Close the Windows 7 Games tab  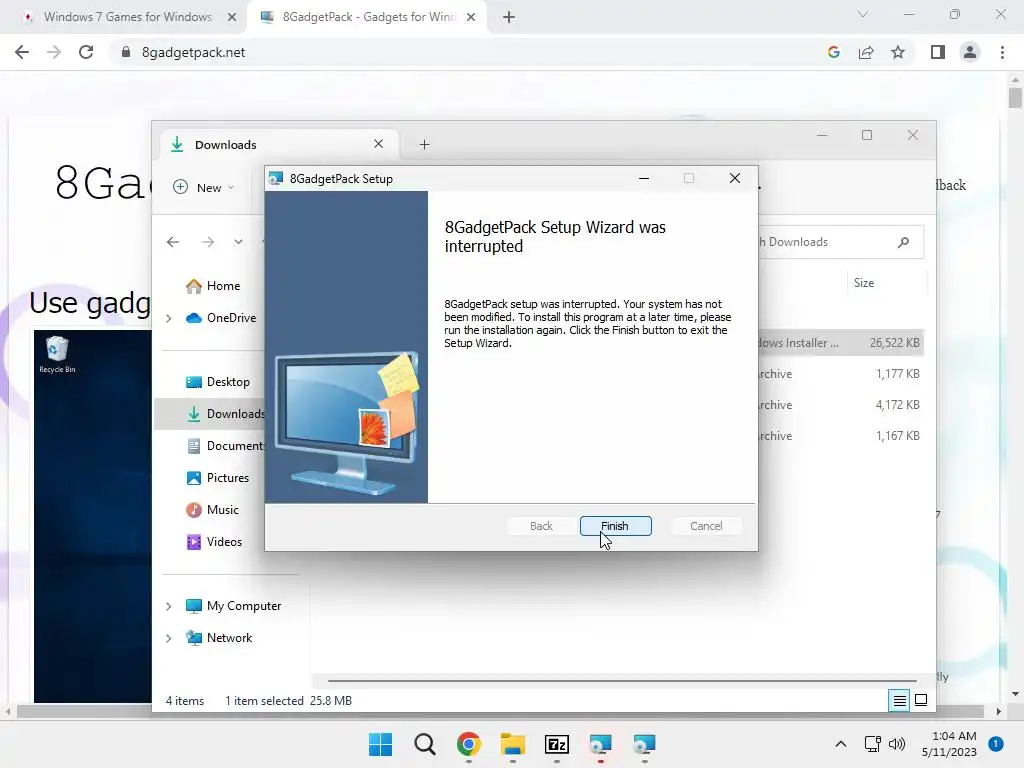pos(231,17)
